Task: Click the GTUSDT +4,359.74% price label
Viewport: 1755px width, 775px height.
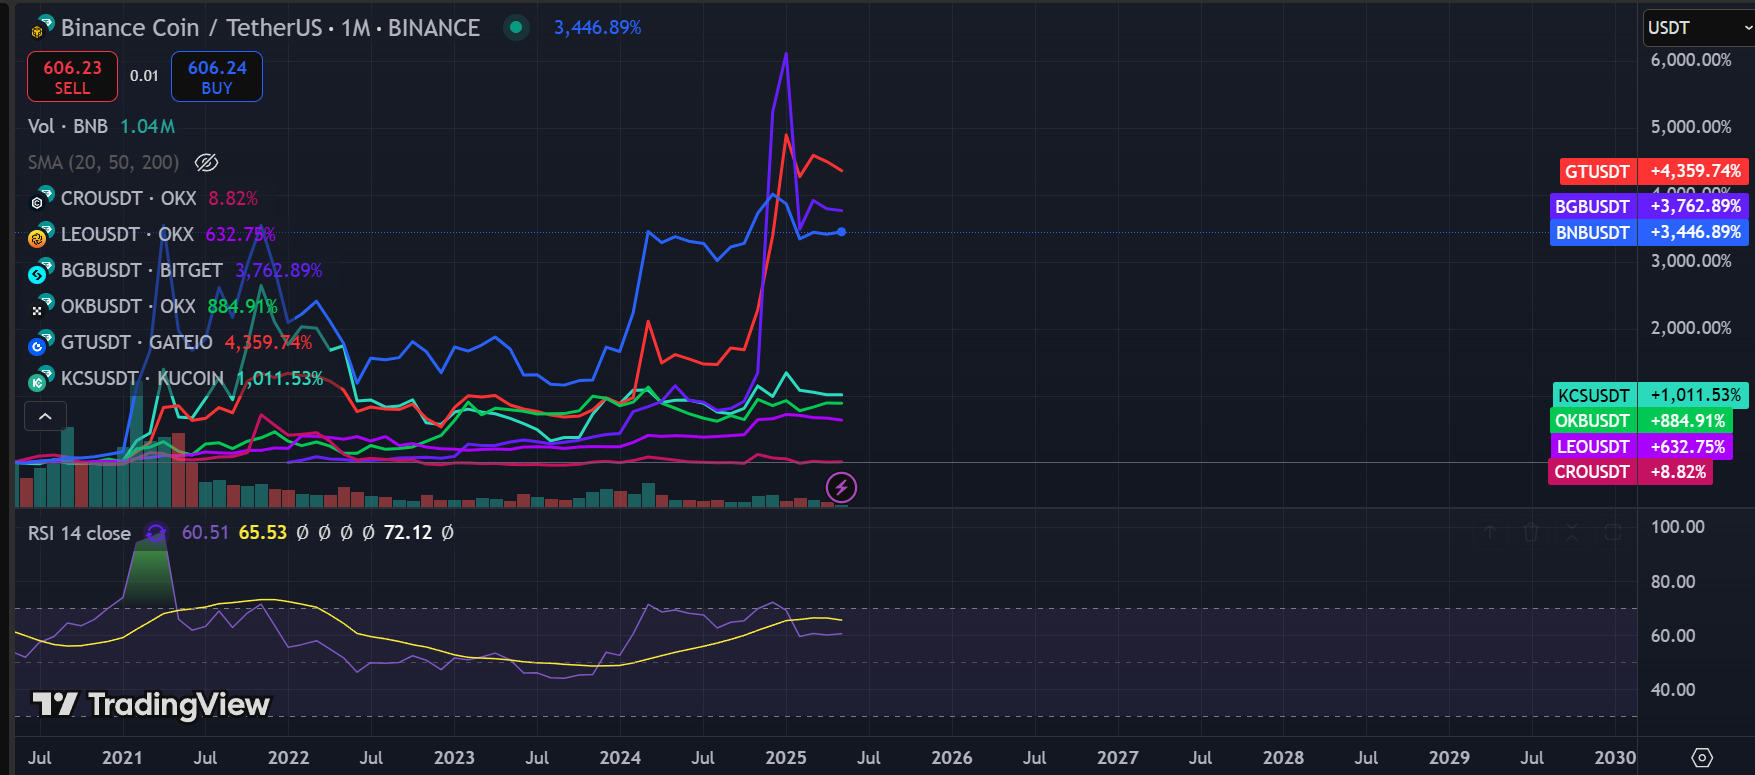Action: pos(1654,171)
